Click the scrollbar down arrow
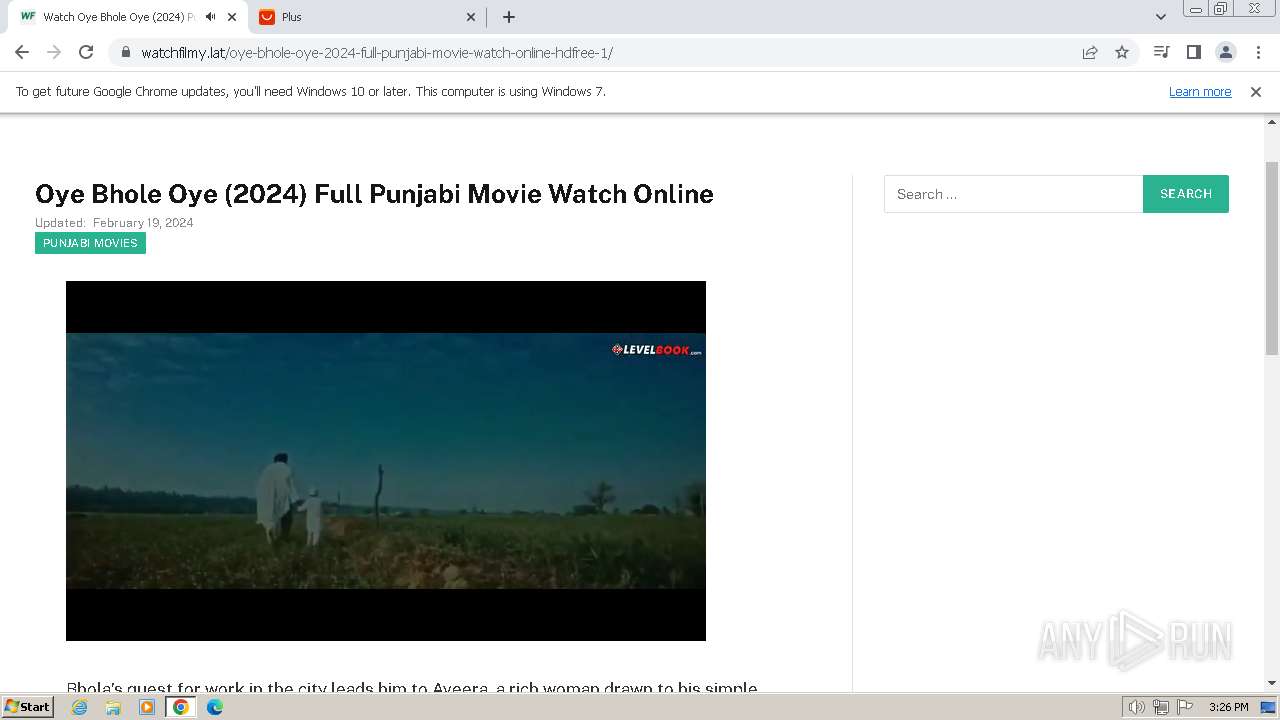This screenshot has width=1280, height=720. click(1272, 683)
